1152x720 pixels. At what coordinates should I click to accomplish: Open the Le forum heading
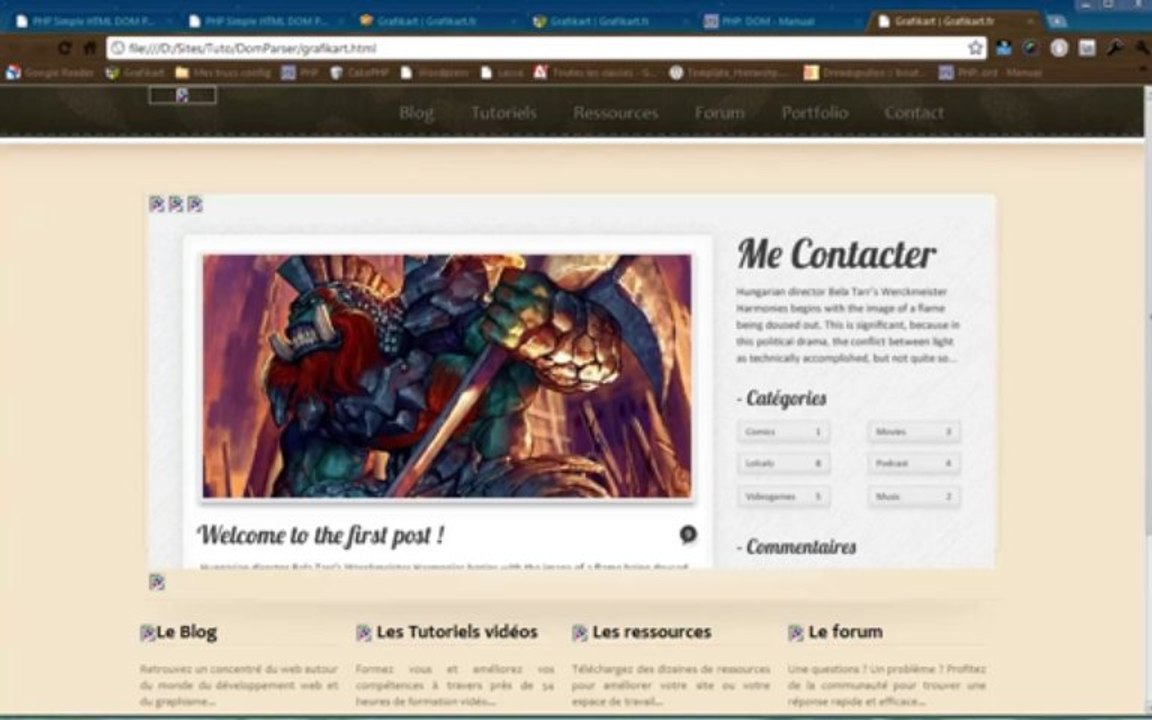(846, 632)
